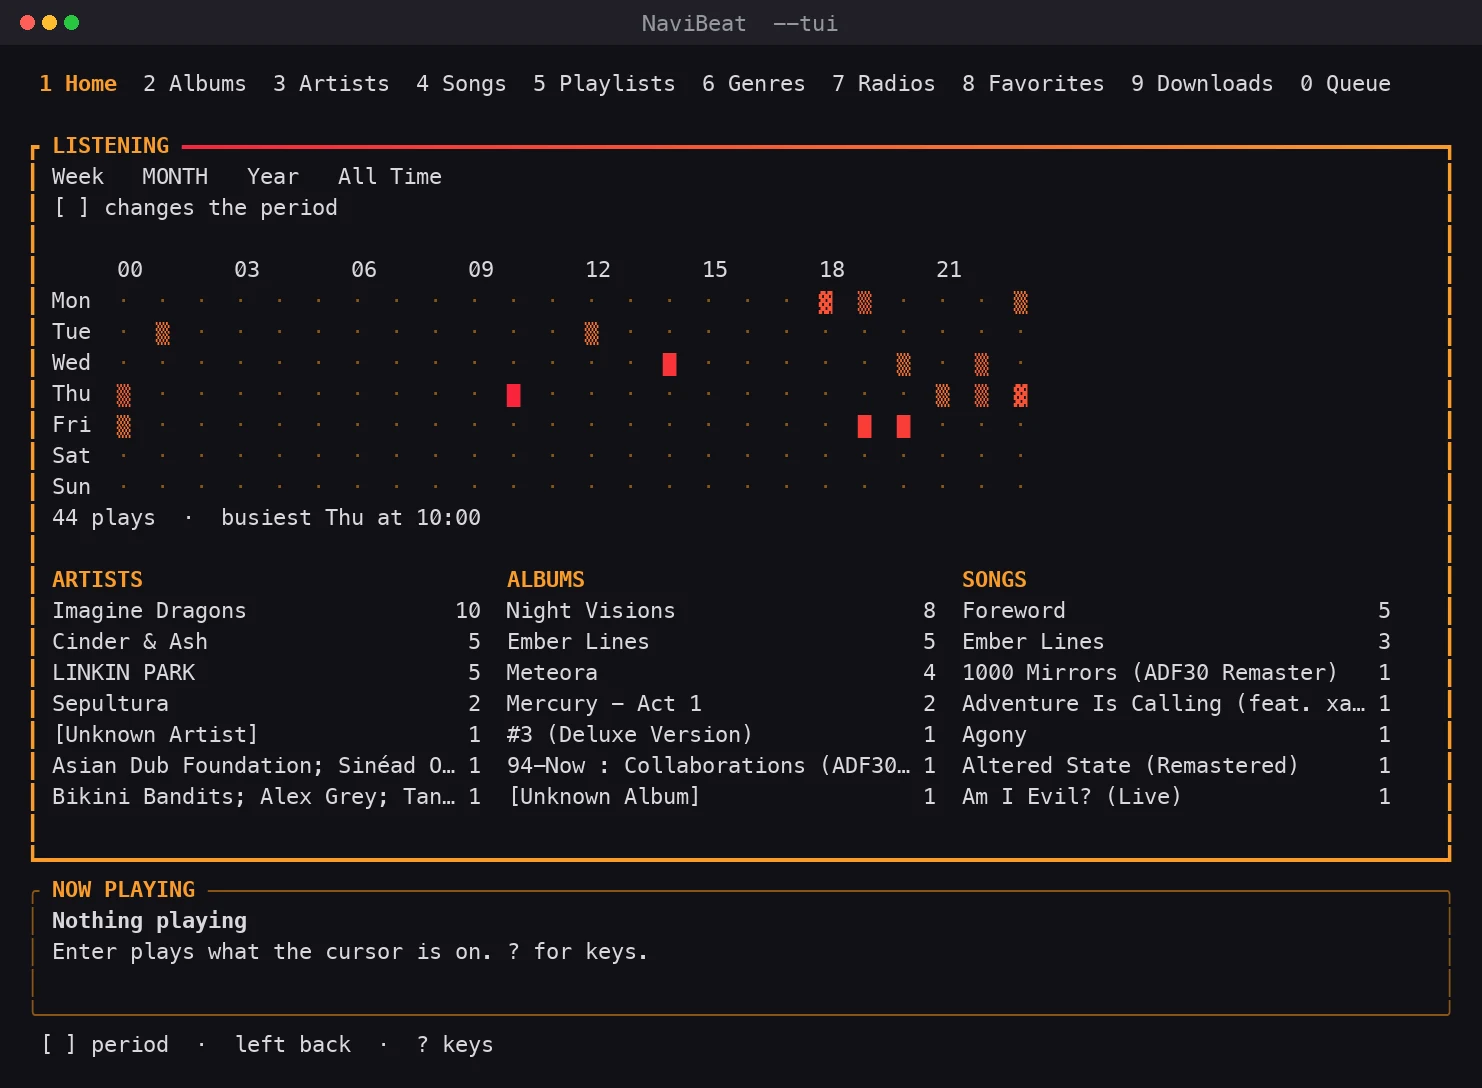
Task: Click the Fri 20:00 heatmap cell
Action: (903, 426)
